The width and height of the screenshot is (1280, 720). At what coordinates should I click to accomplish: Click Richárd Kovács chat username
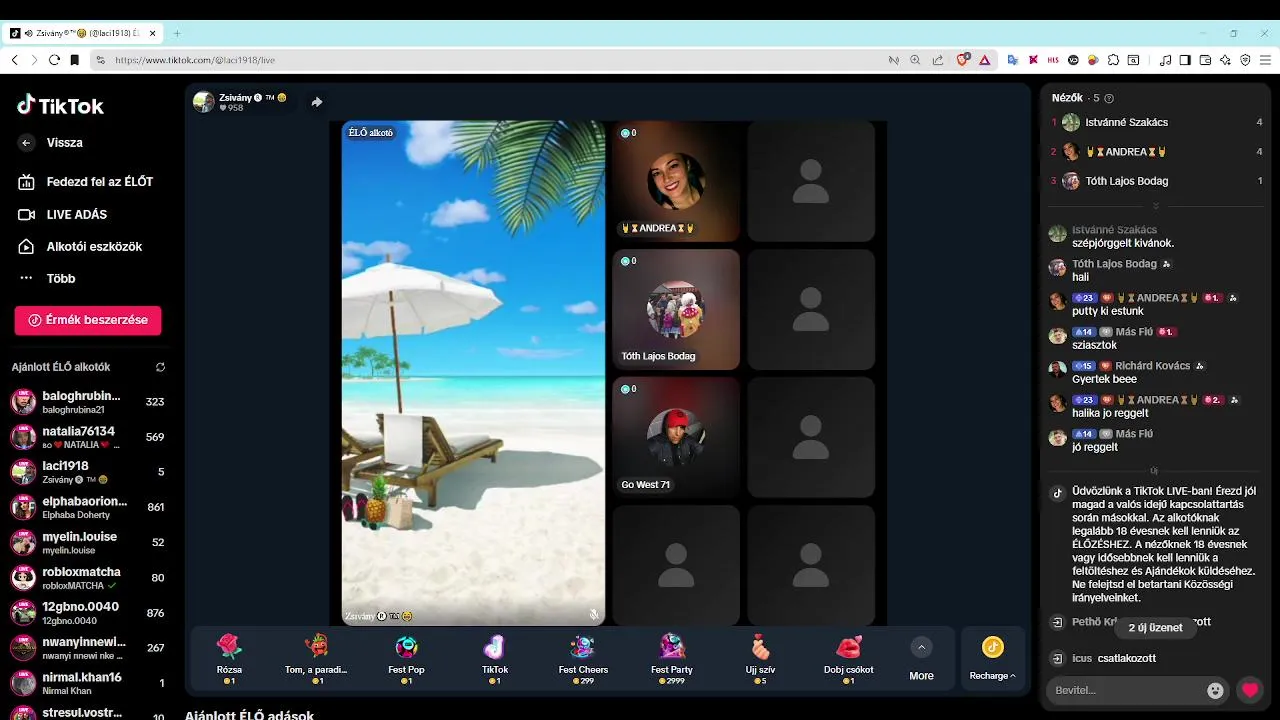click(x=1152, y=366)
